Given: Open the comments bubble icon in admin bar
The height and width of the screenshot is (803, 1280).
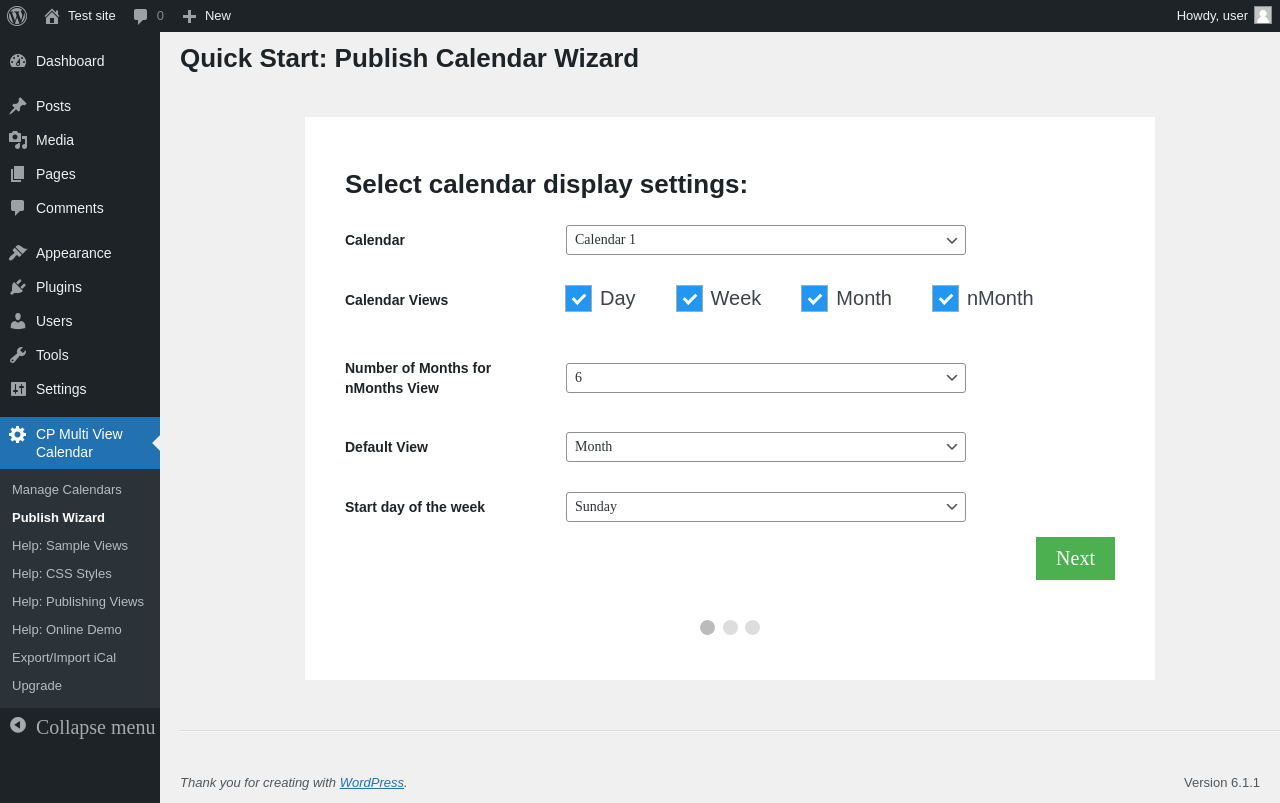Looking at the screenshot, I should pos(141,16).
